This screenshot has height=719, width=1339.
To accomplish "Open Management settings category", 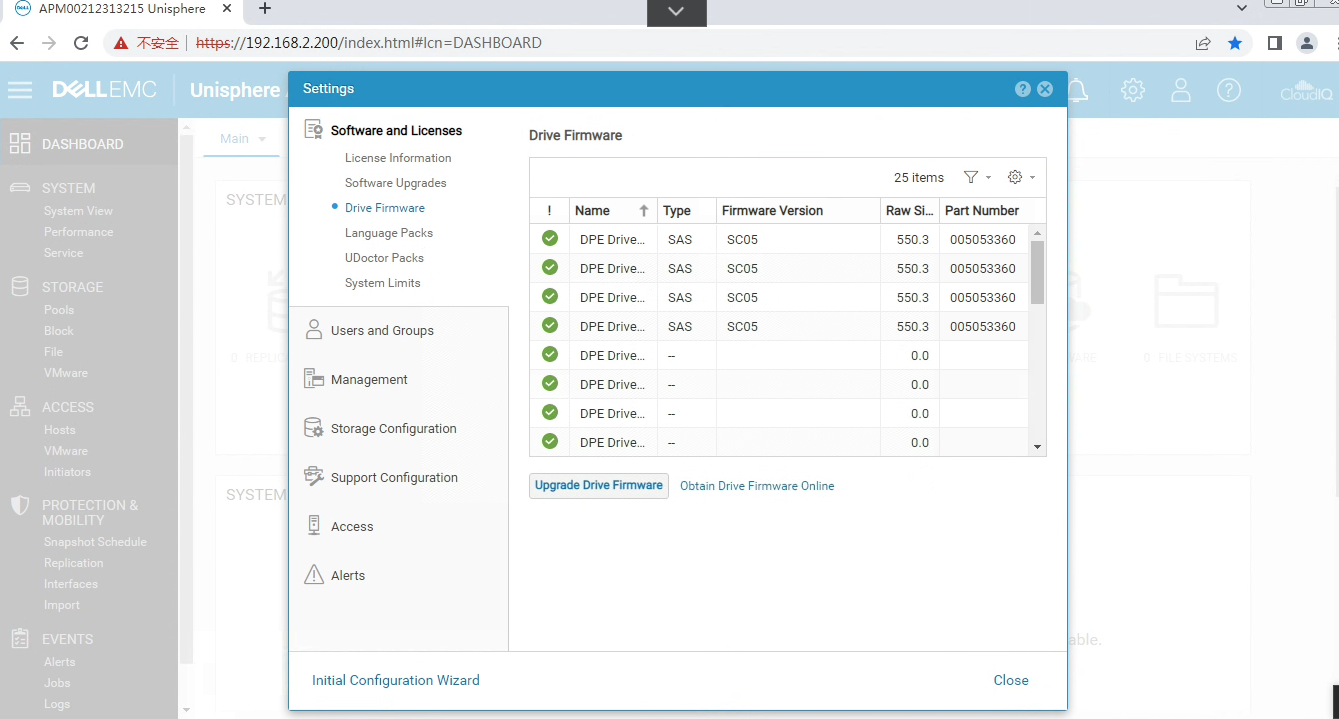I will (369, 379).
